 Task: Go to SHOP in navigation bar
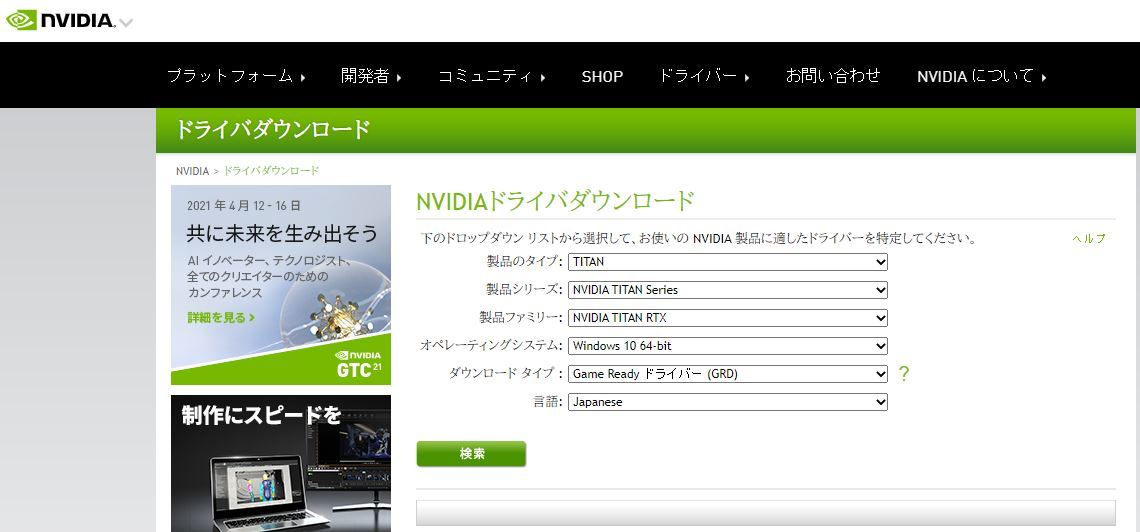pyautogui.click(x=602, y=76)
